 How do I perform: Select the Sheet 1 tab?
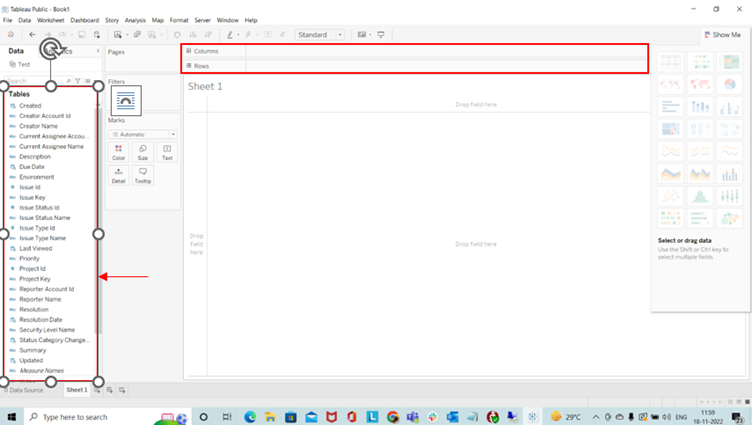point(77,390)
